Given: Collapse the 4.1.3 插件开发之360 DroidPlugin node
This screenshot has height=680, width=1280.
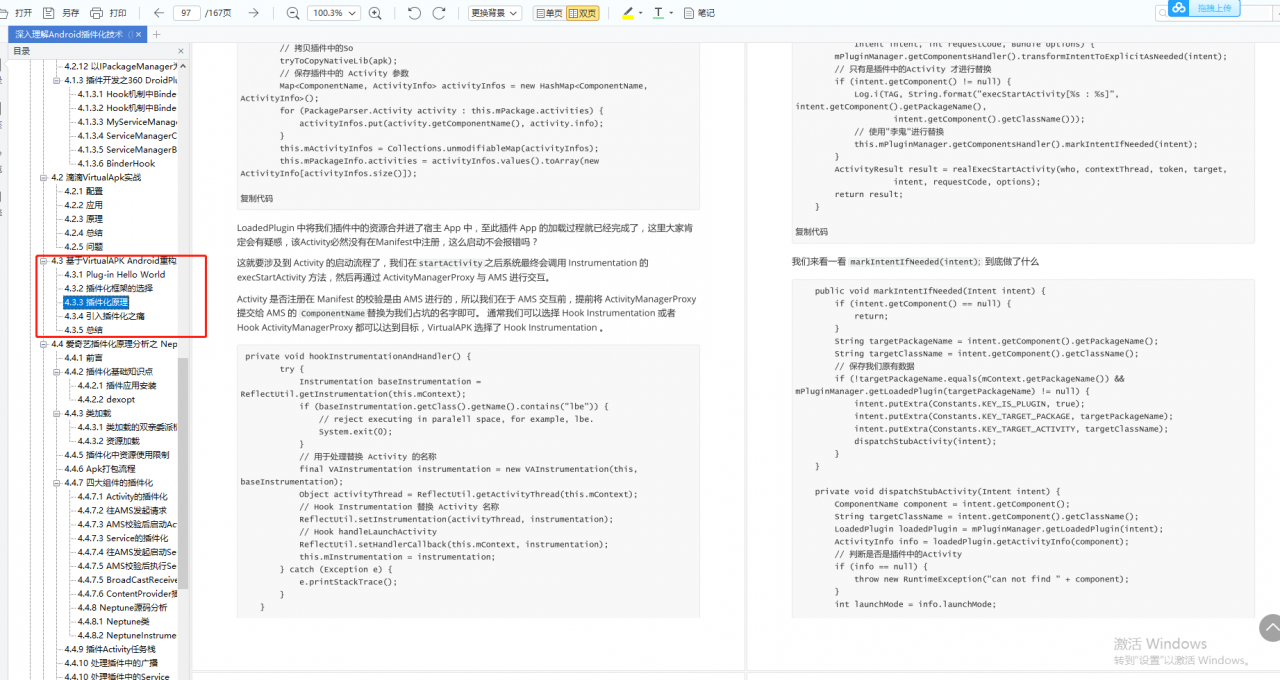Looking at the screenshot, I should [57, 80].
